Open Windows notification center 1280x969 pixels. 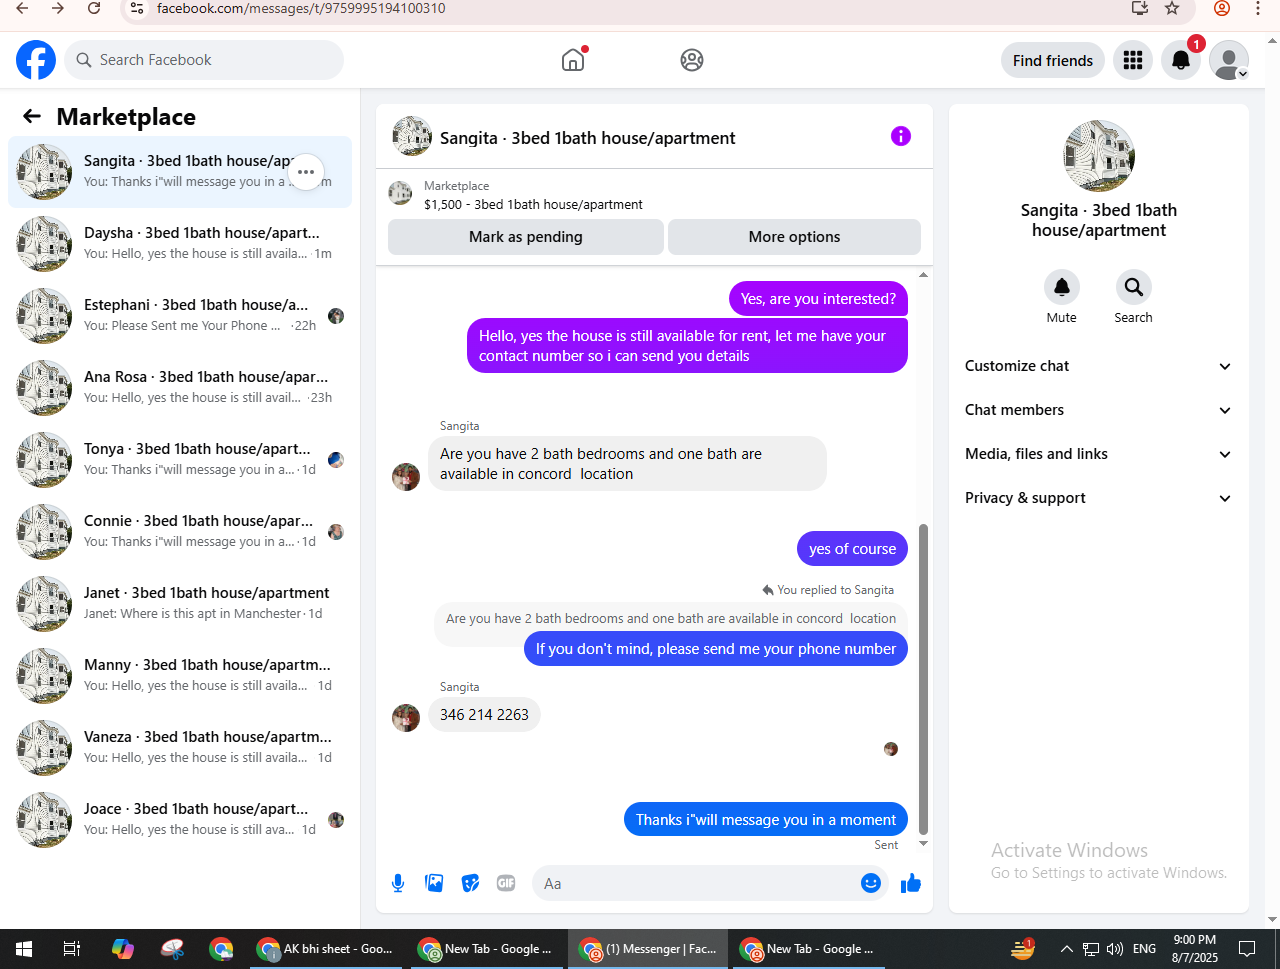point(1247,949)
